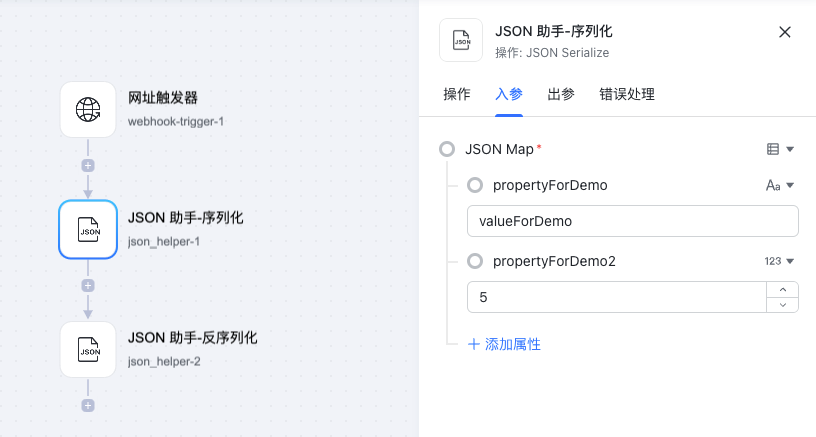Increase propertyForDemo2 value with up stepper
This screenshot has height=437, width=816.
point(783,290)
